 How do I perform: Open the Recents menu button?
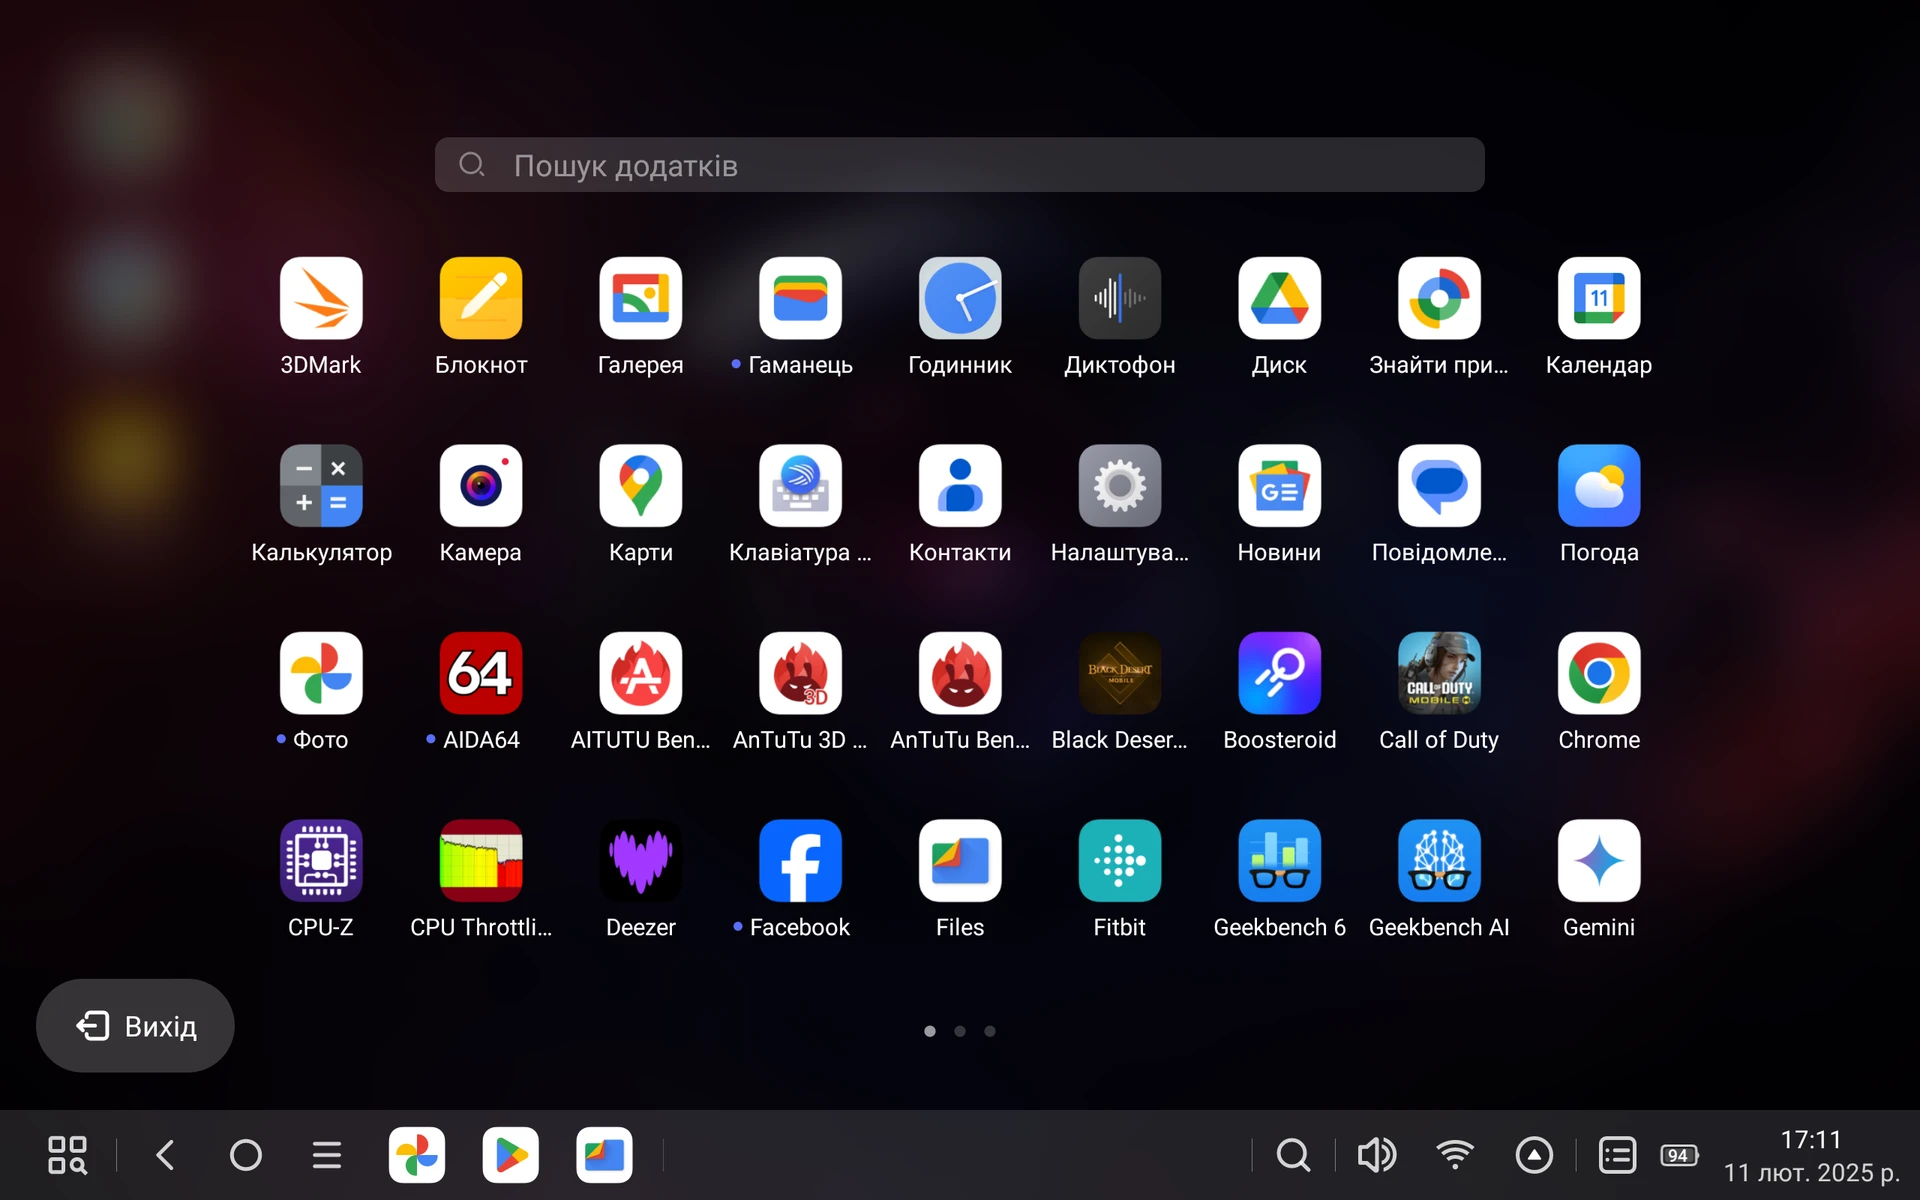[x=327, y=1155]
